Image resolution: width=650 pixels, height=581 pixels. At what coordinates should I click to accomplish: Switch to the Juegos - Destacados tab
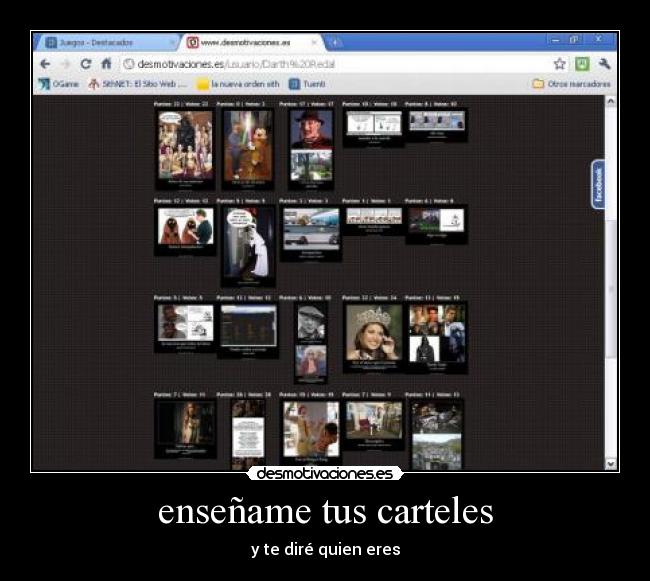point(106,42)
